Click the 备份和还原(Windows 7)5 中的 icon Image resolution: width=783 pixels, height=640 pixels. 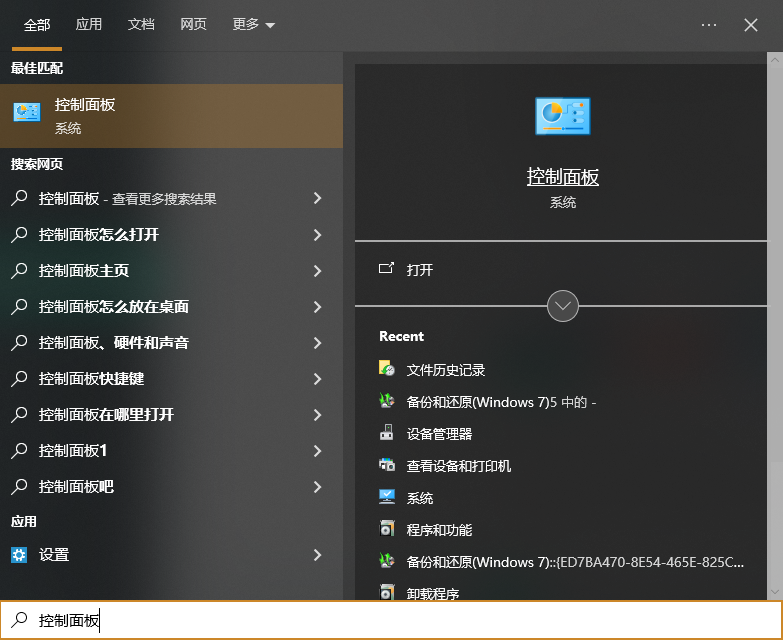387,400
